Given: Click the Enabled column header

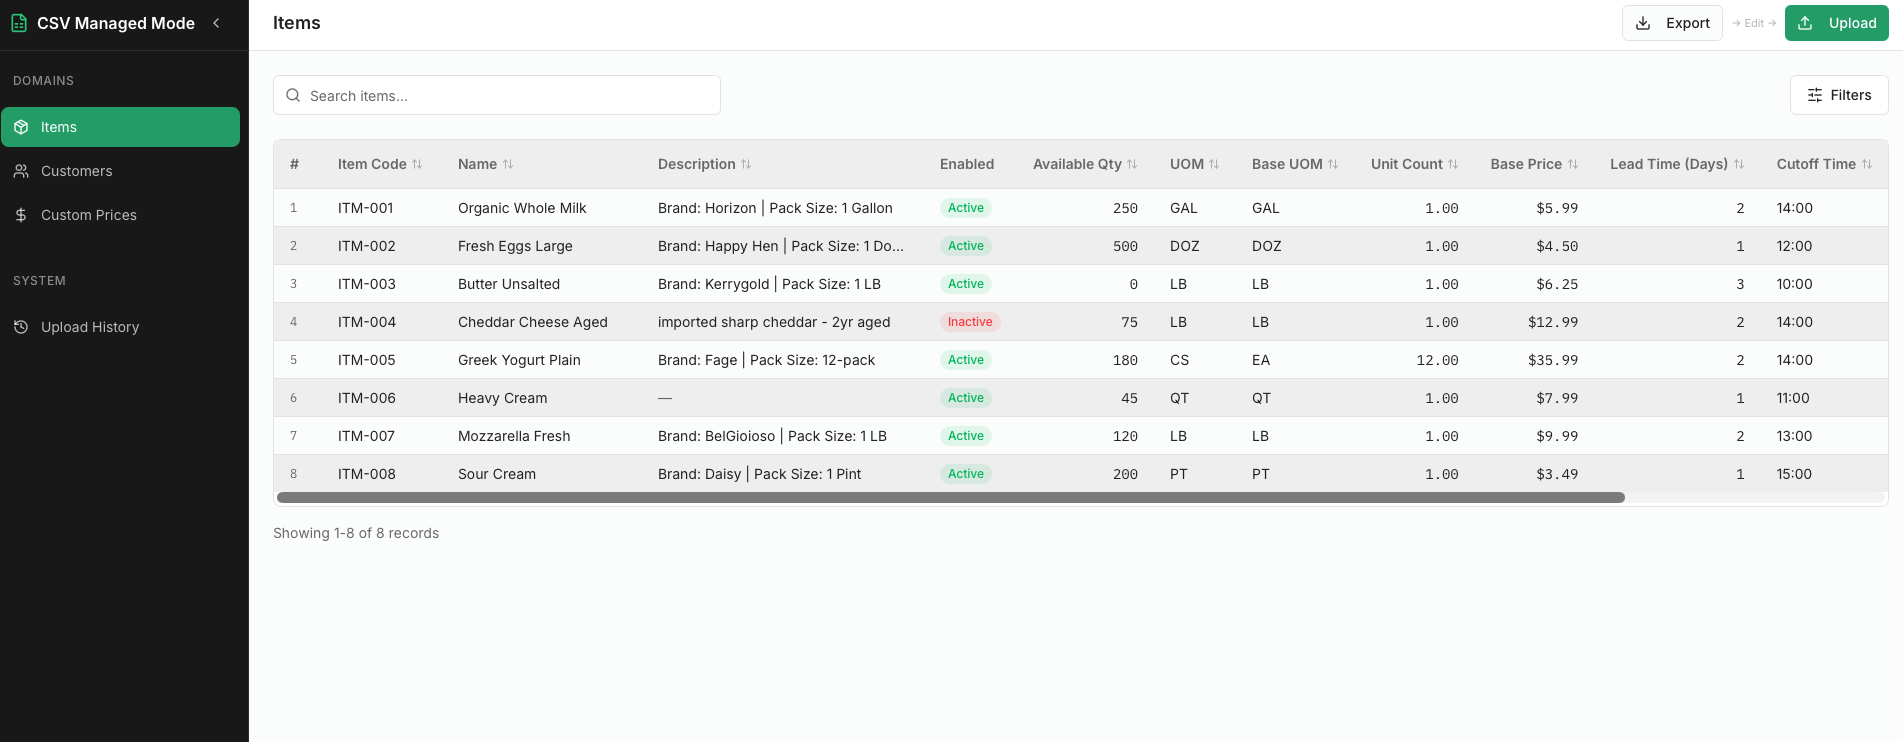Looking at the screenshot, I should (x=967, y=164).
